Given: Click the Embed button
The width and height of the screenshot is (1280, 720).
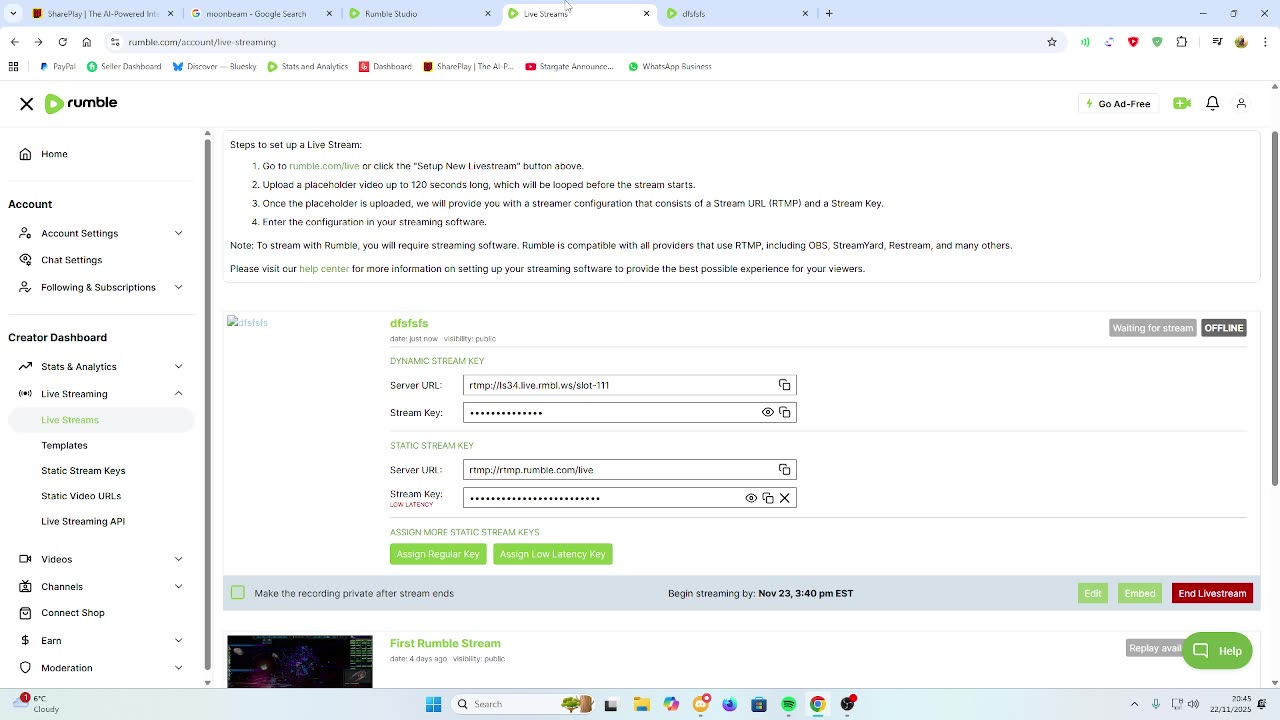Looking at the screenshot, I should [x=1139, y=593].
